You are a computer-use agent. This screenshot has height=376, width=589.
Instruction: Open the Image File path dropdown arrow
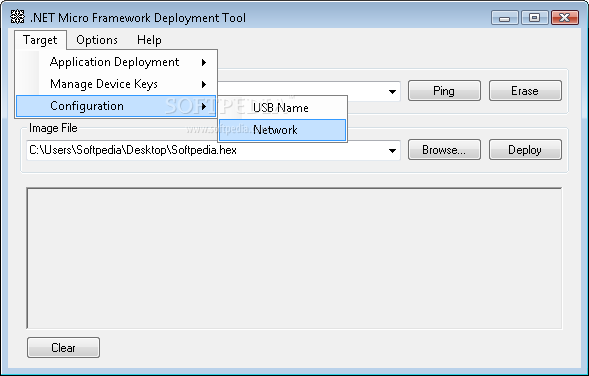coord(392,151)
